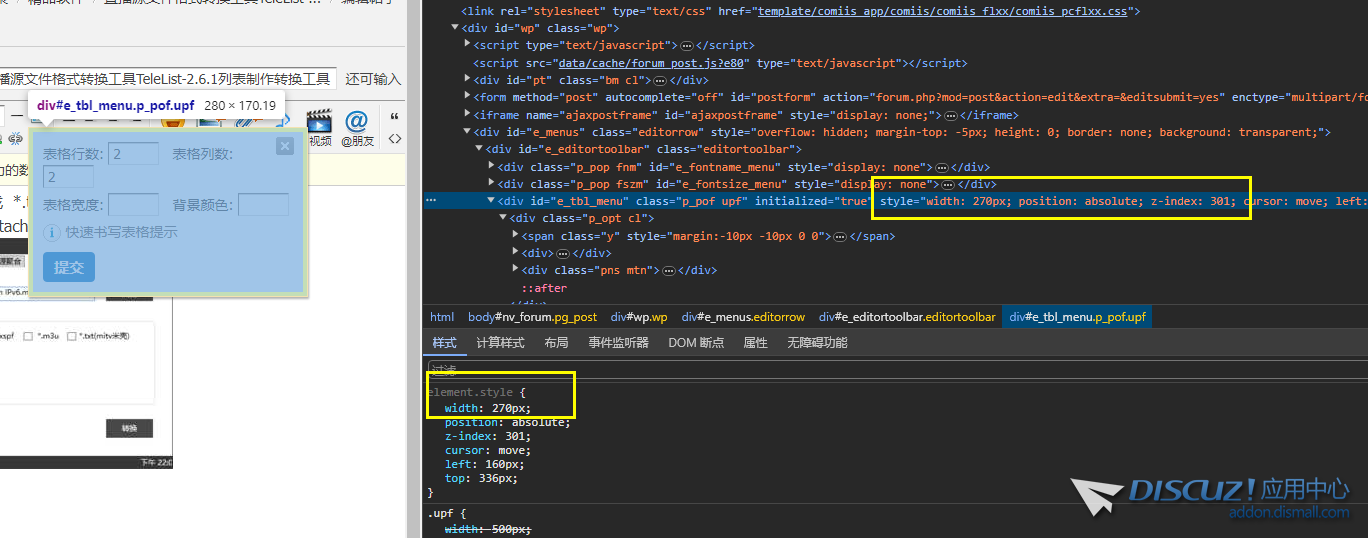Collapse the div id="e_editortoolbar" node
The image size is (1368, 538).
(480, 149)
